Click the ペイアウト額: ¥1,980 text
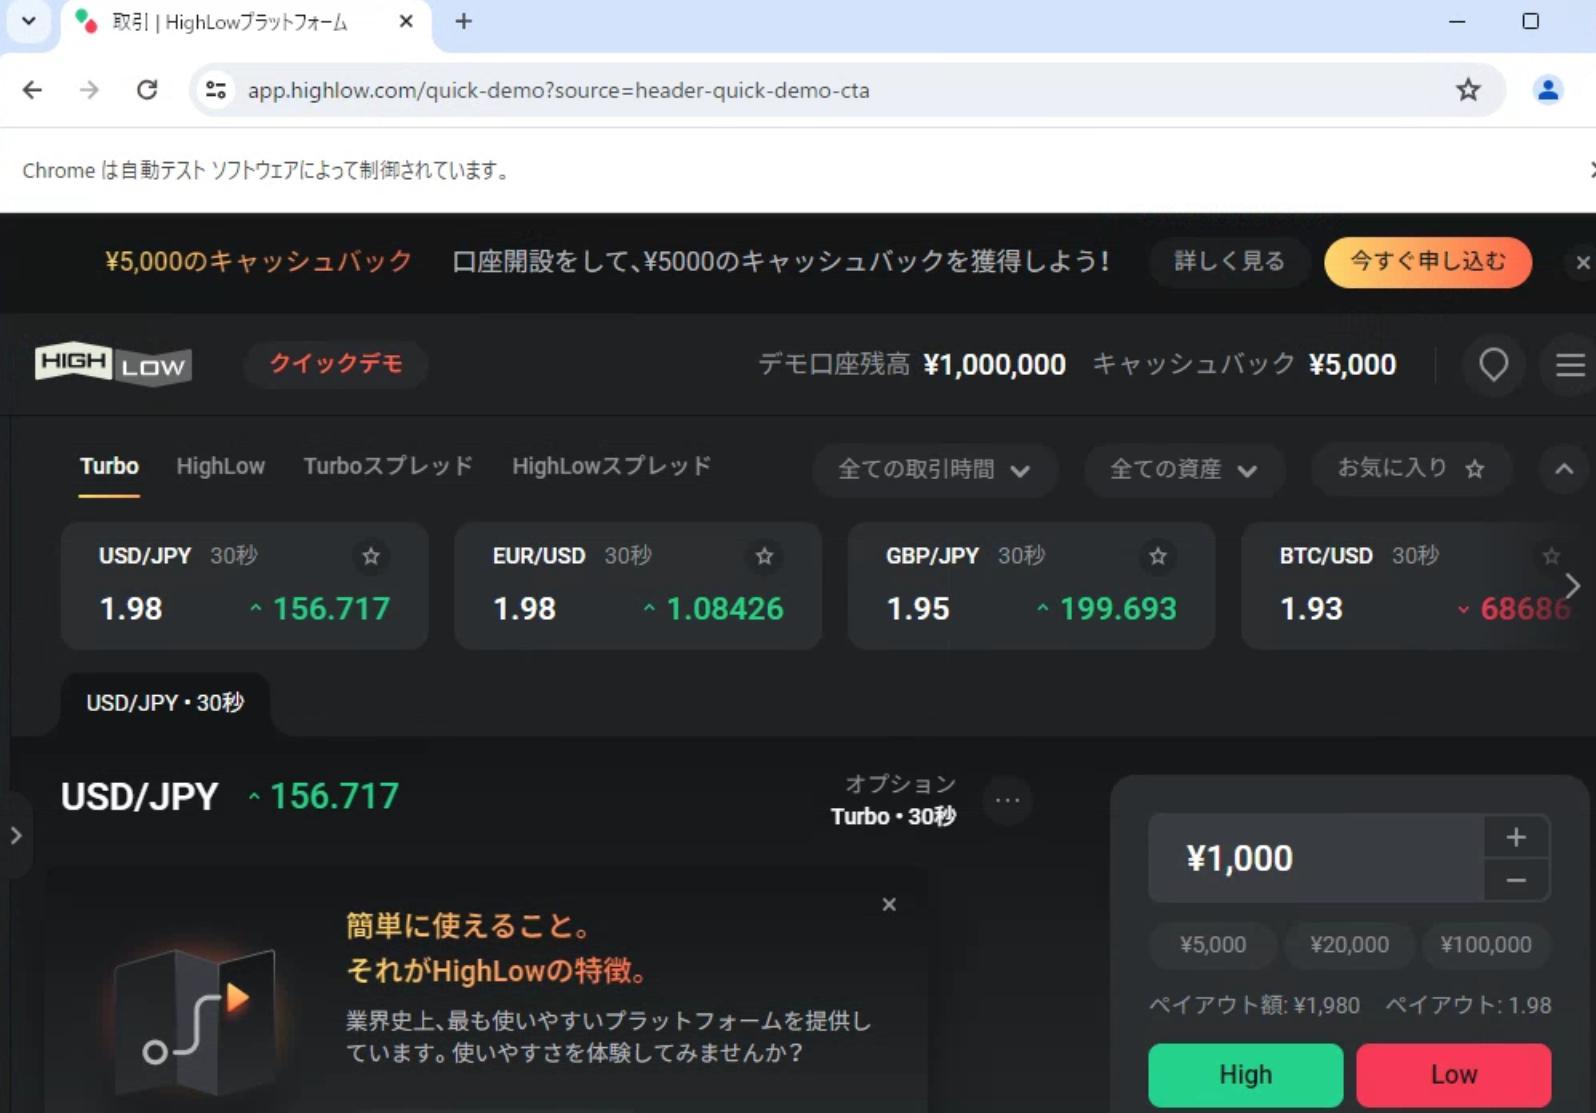The height and width of the screenshot is (1113, 1596). [1255, 1005]
